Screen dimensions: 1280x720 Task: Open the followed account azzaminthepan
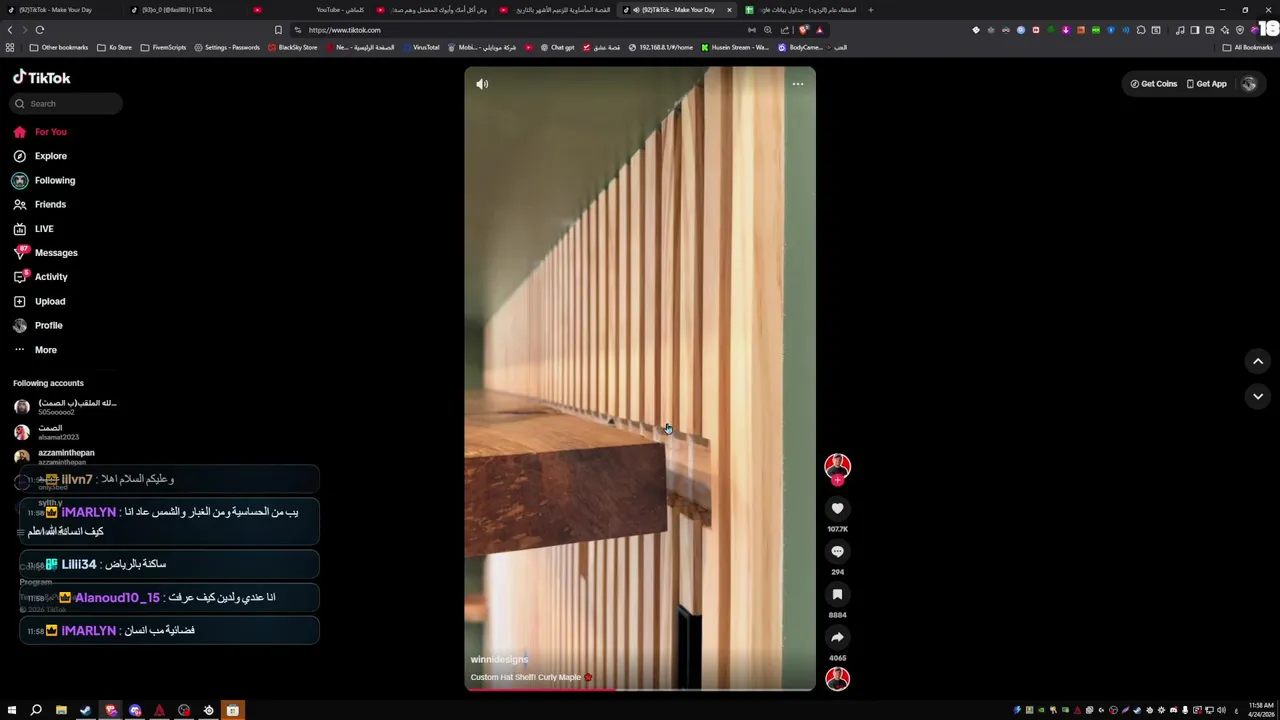click(55, 456)
